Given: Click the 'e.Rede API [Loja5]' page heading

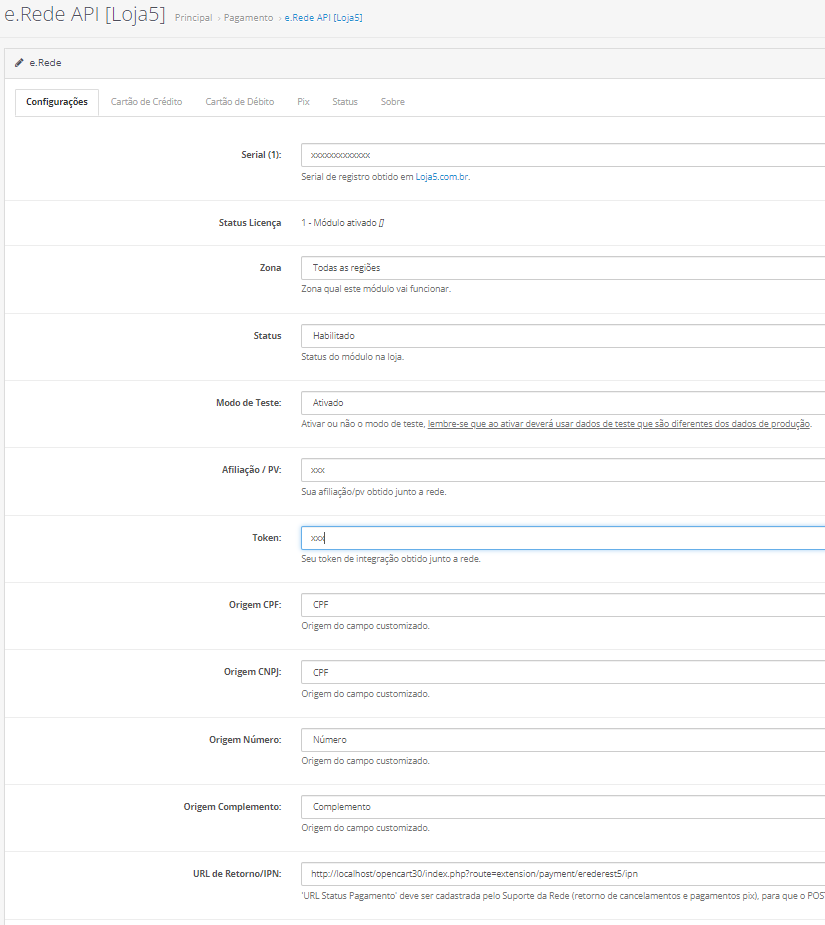Looking at the screenshot, I should (x=85, y=14).
